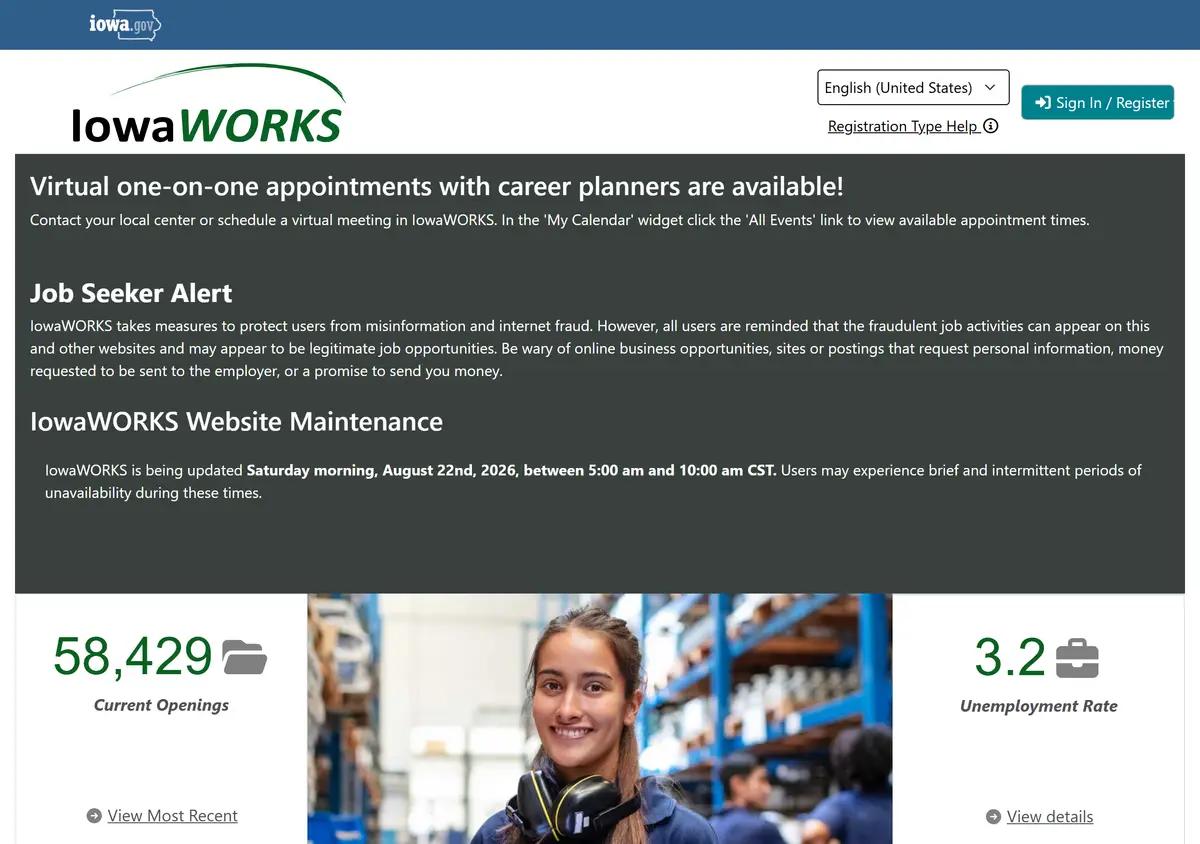Screen dimensions: 1200x844
Task: Open the View details link
Action: click(1050, 817)
